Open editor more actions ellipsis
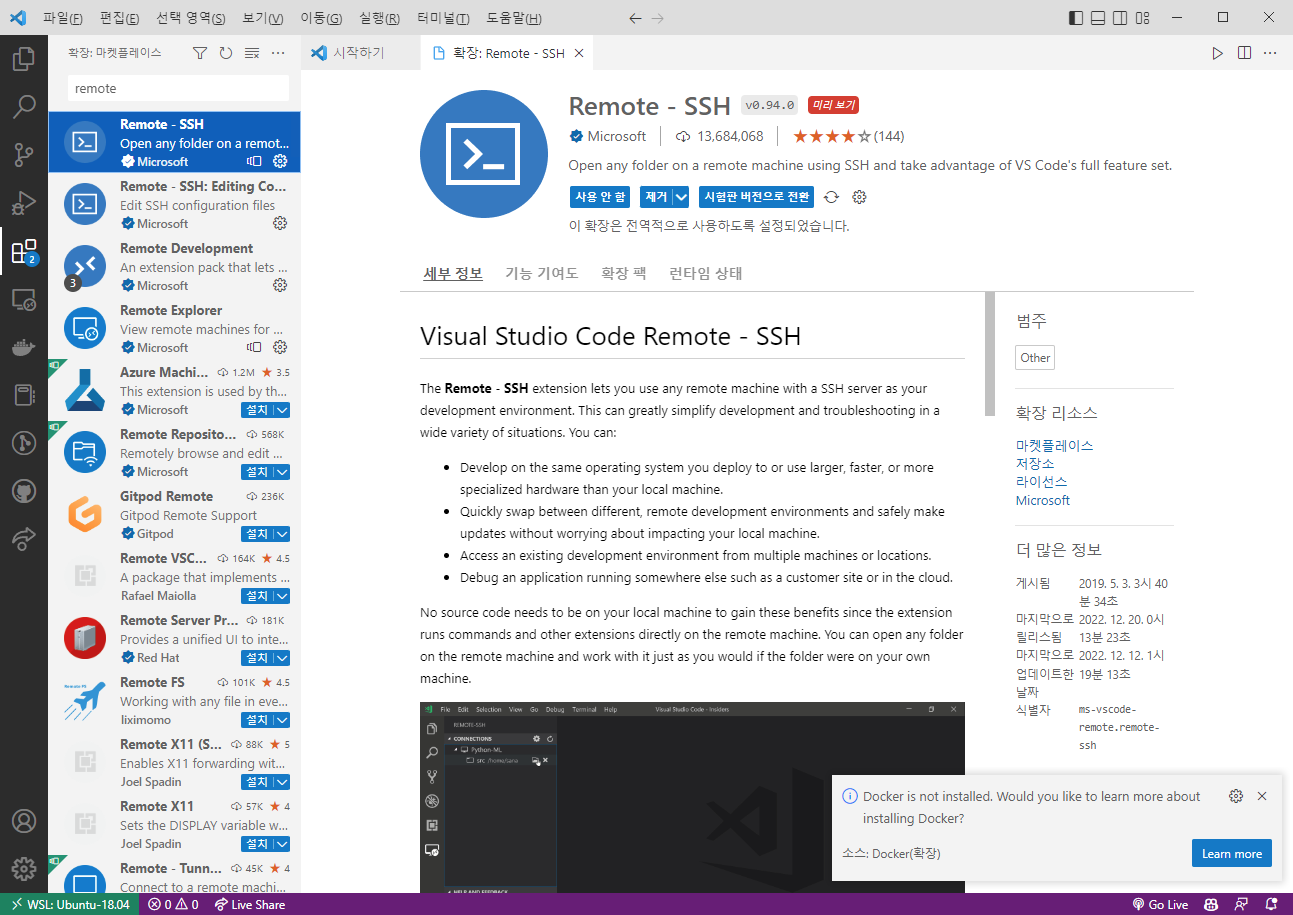Image resolution: width=1293 pixels, height=915 pixels. [x=1270, y=53]
